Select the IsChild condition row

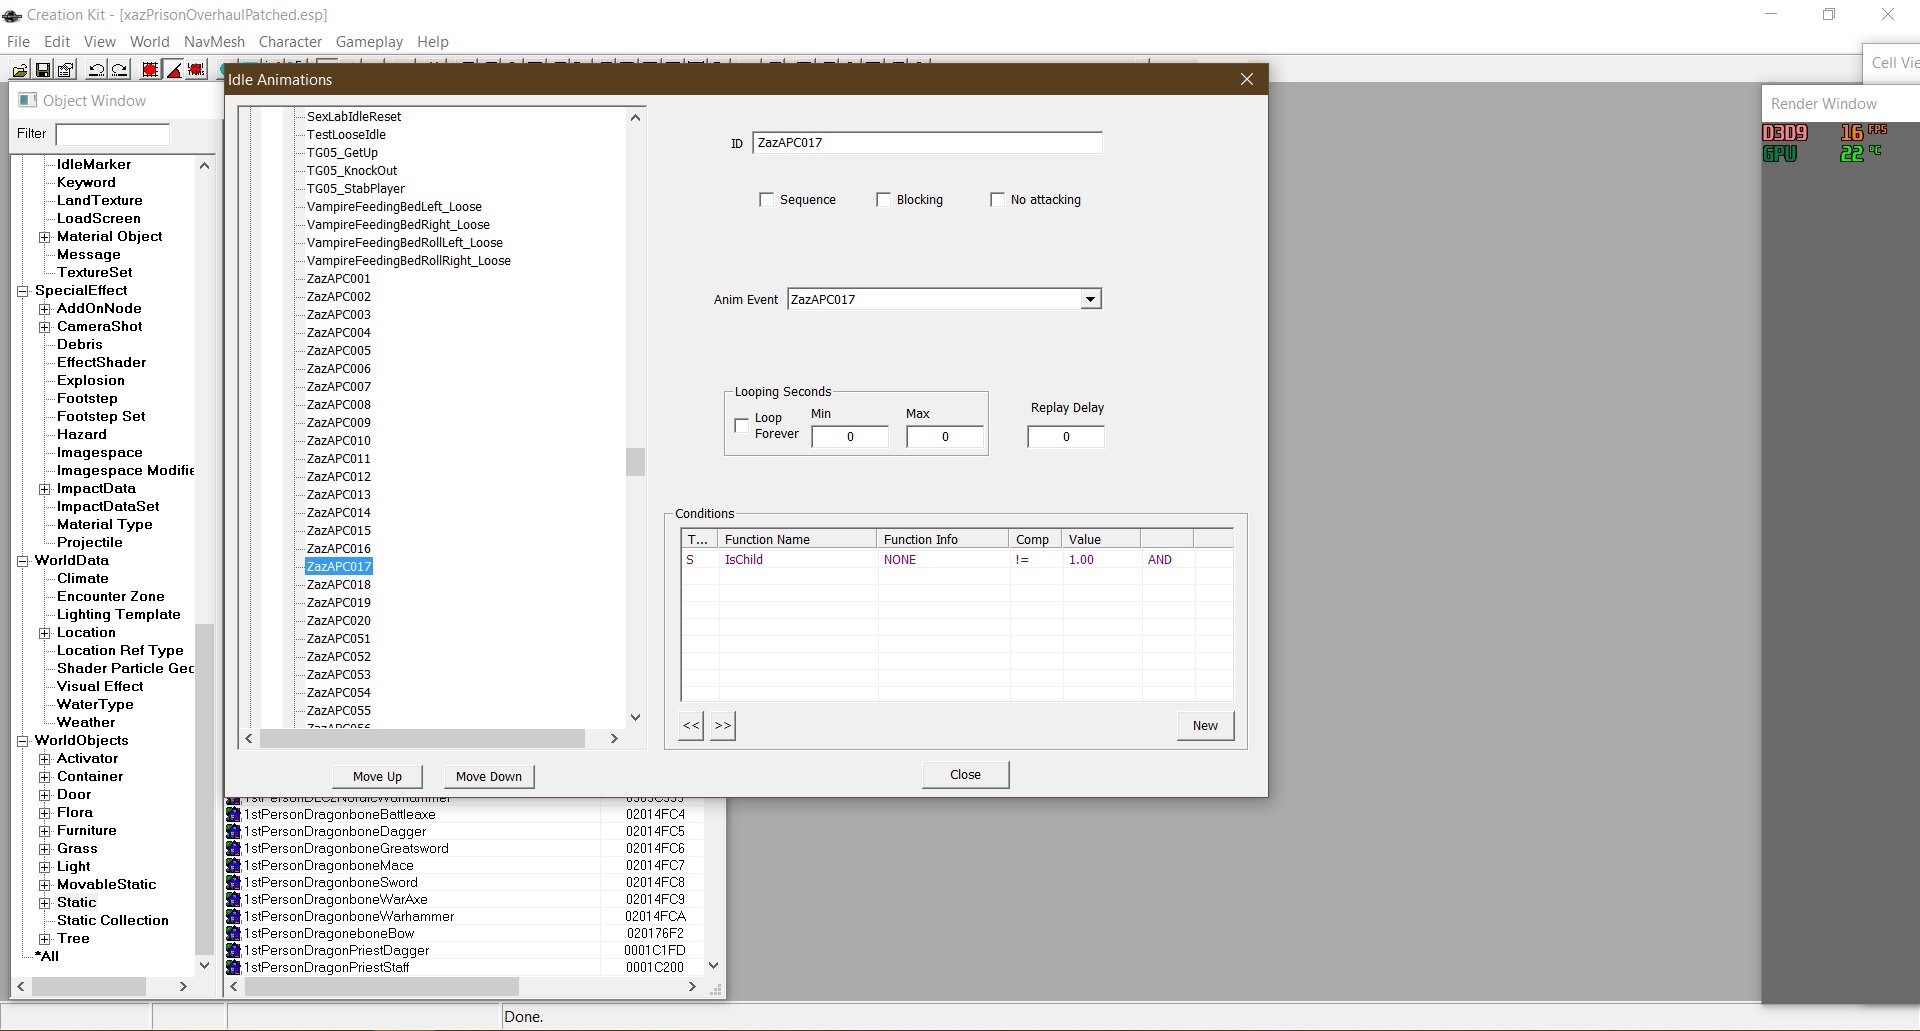(x=957, y=560)
